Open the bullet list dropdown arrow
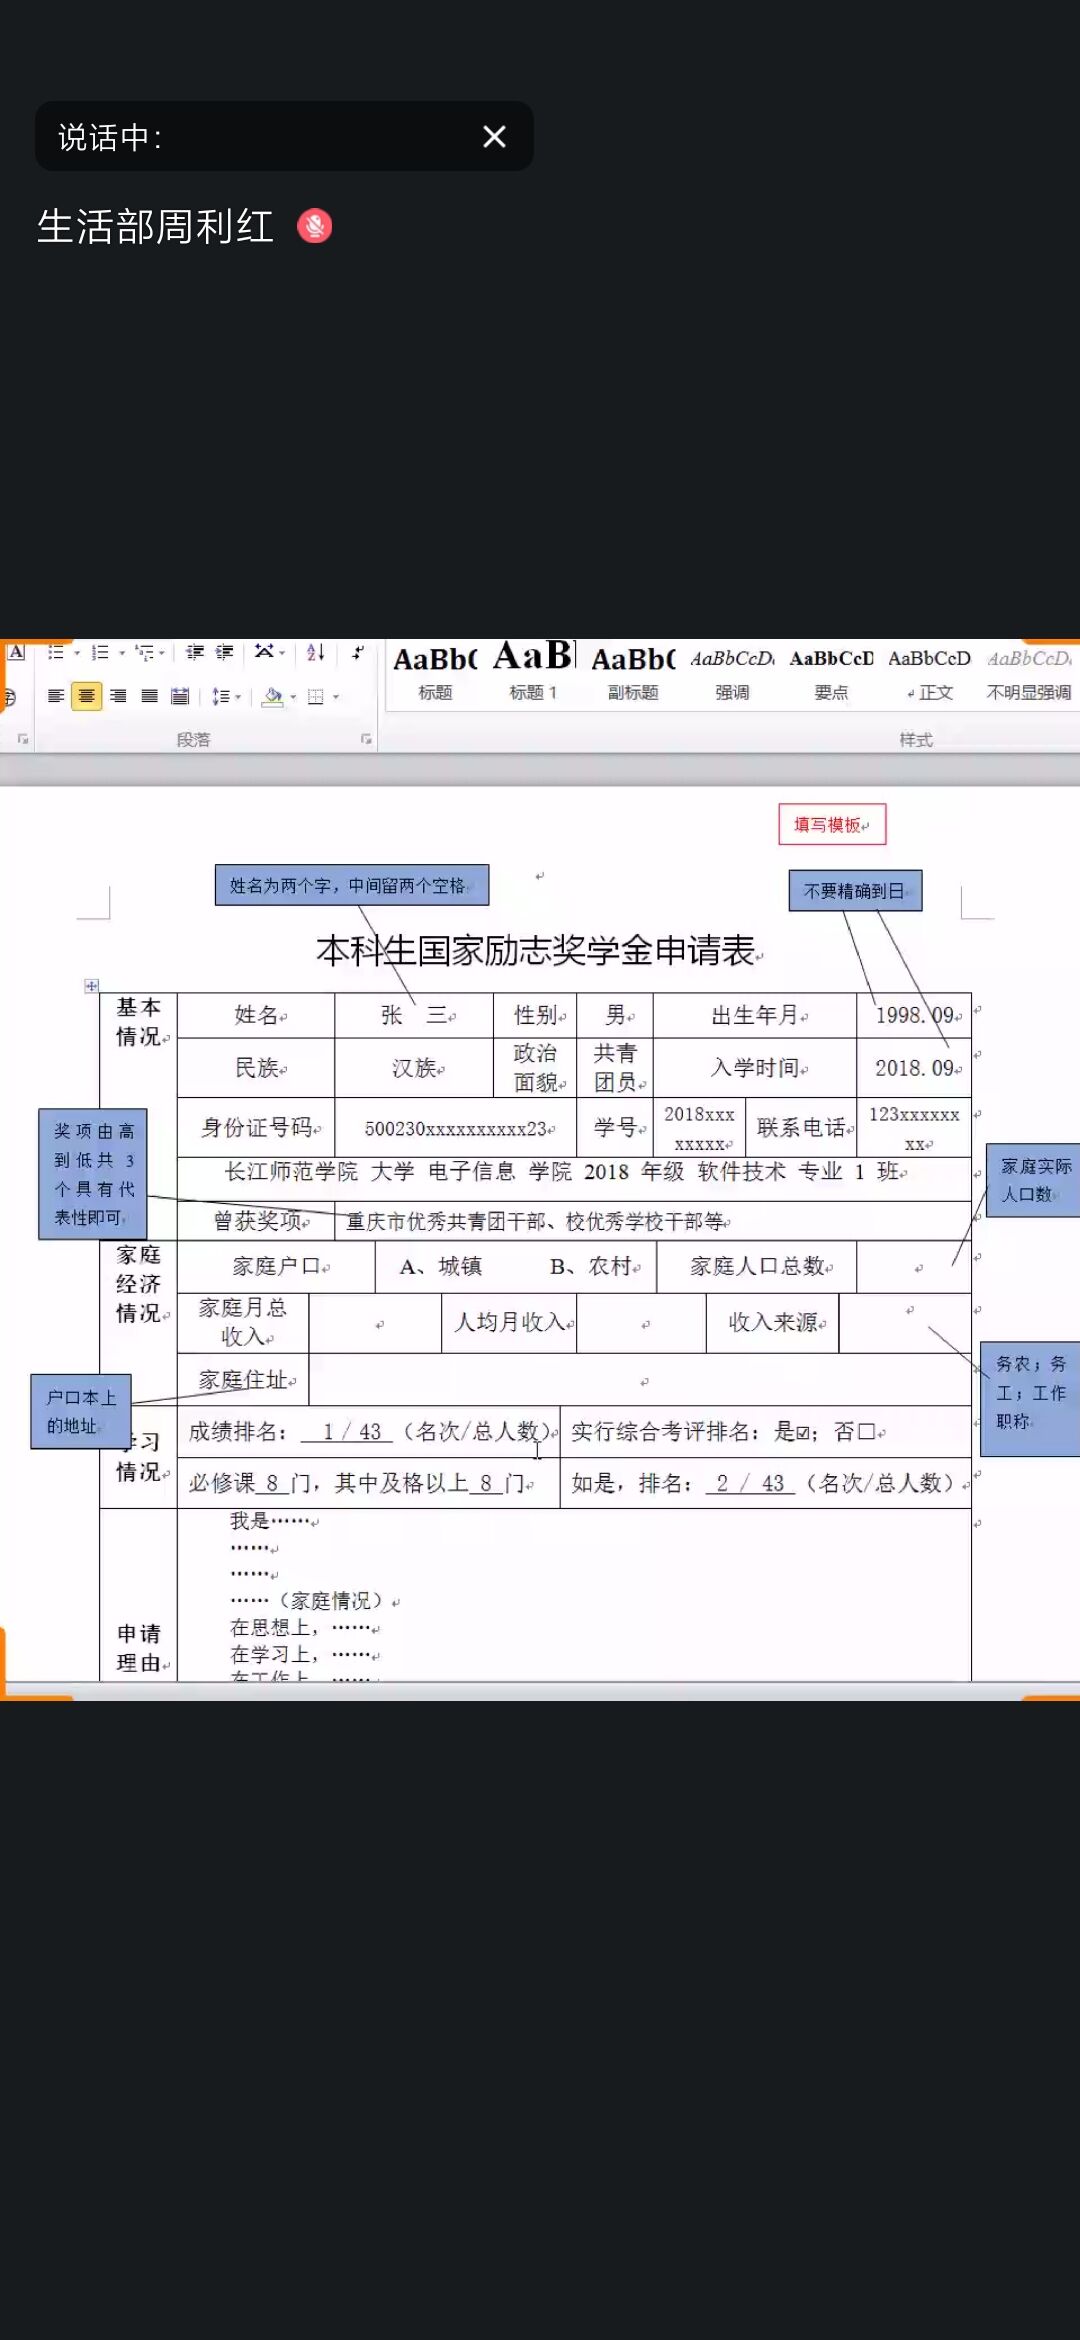1080x2340 pixels. (77, 653)
